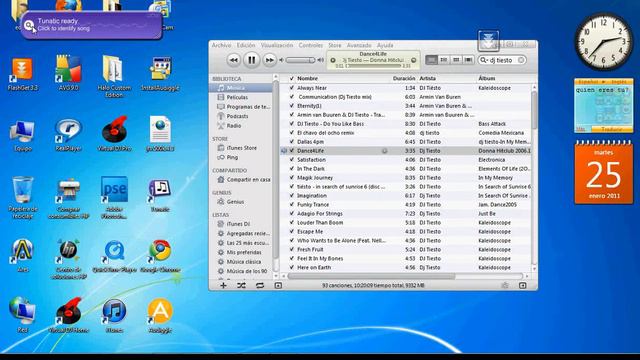Select the Fresh Fruit song row

(x=406, y=249)
